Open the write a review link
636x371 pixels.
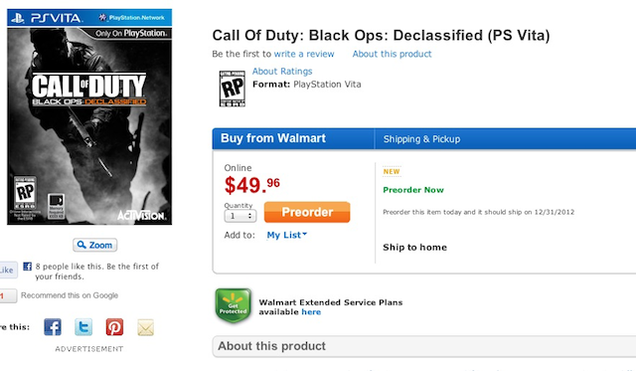click(x=304, y=54)
